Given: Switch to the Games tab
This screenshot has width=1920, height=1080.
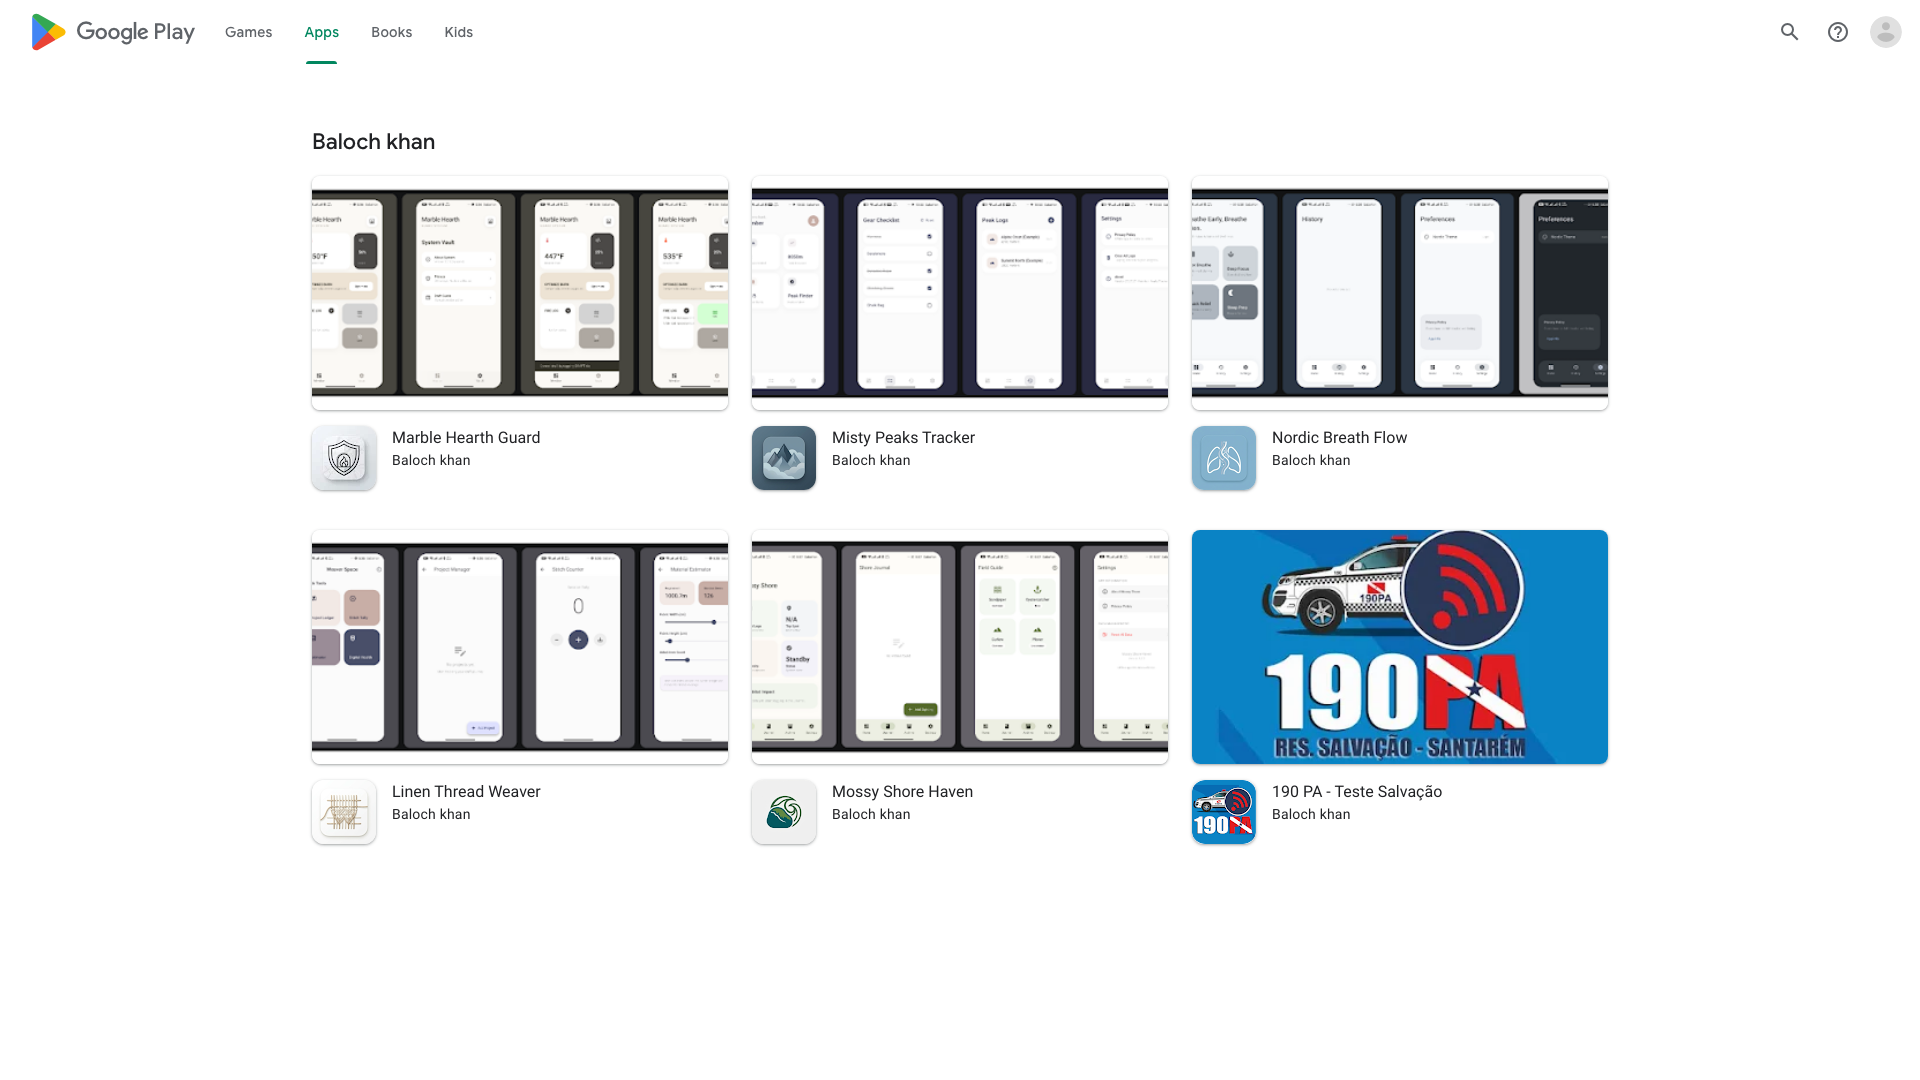Looking at the screenshot, I should 248,32.
